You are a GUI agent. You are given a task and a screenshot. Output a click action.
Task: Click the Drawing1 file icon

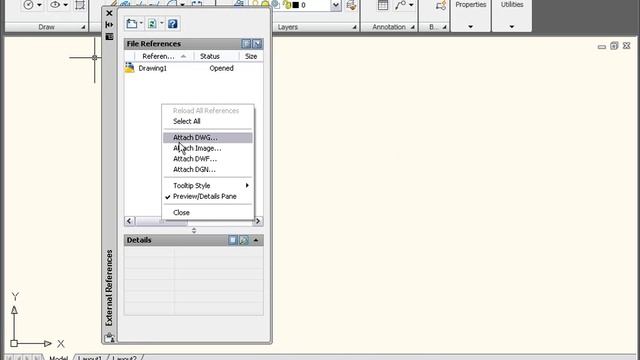(130, 68)
